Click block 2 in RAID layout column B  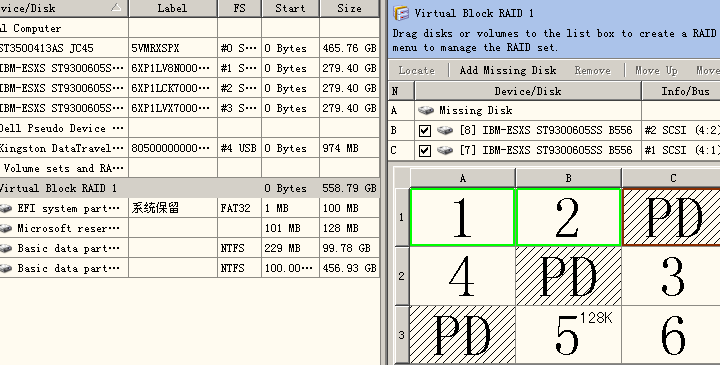click(x=568, y=217)
